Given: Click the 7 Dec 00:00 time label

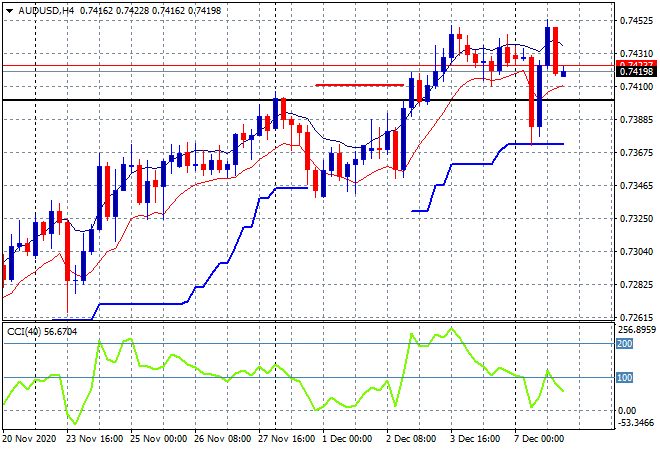Looking at the screenshot, I should (x=539, y=439).
